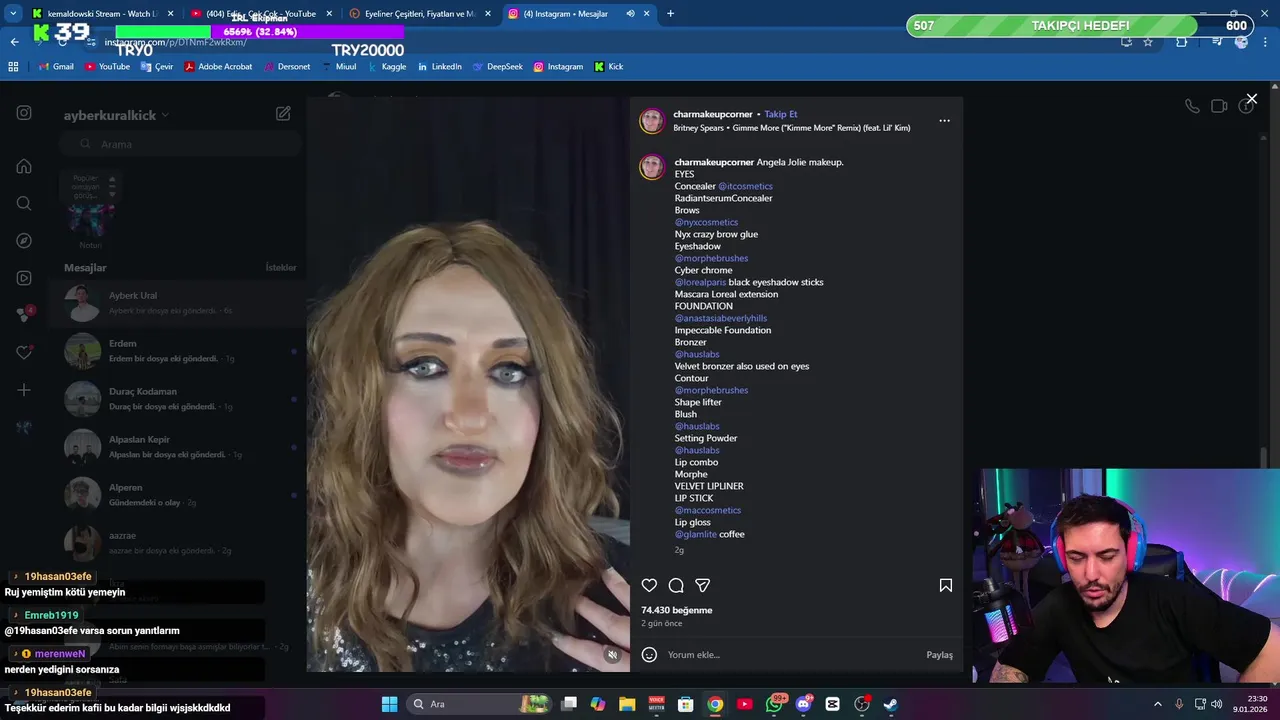Unmute the video sound icon
1280x720 pixels.
[x=613, y=655]
